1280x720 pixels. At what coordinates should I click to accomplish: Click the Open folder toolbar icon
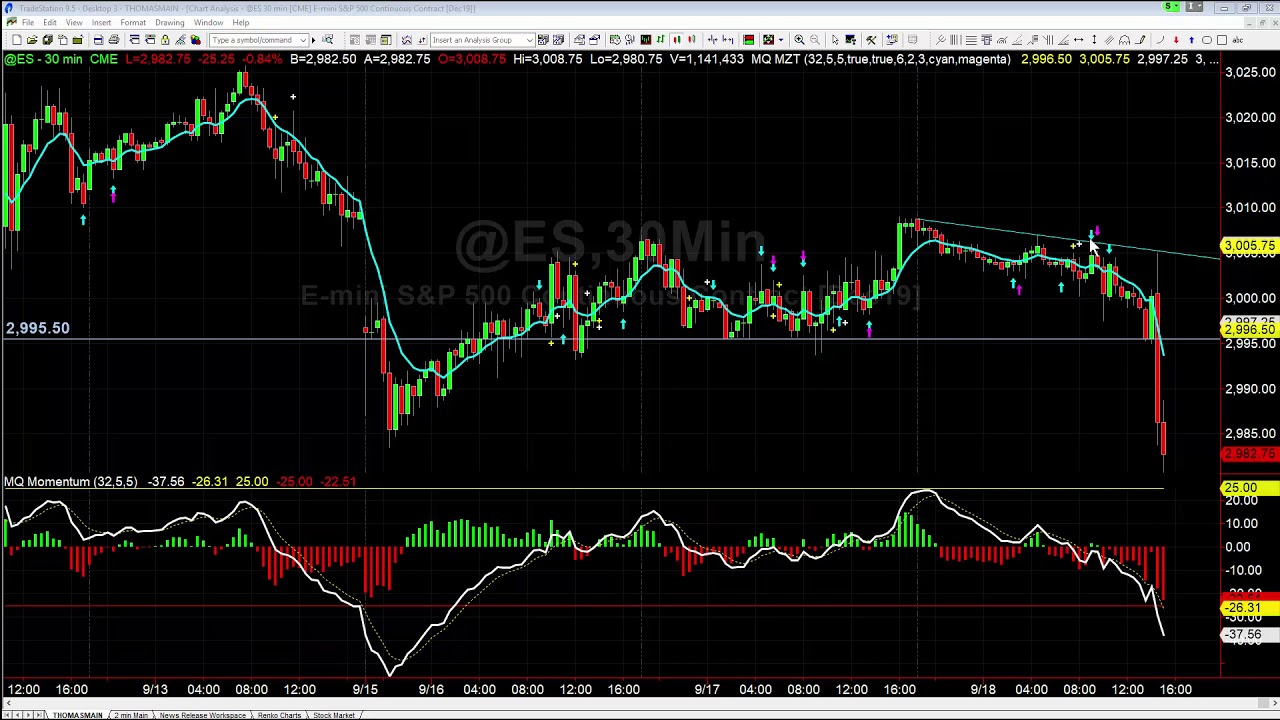tap(32, 40)
